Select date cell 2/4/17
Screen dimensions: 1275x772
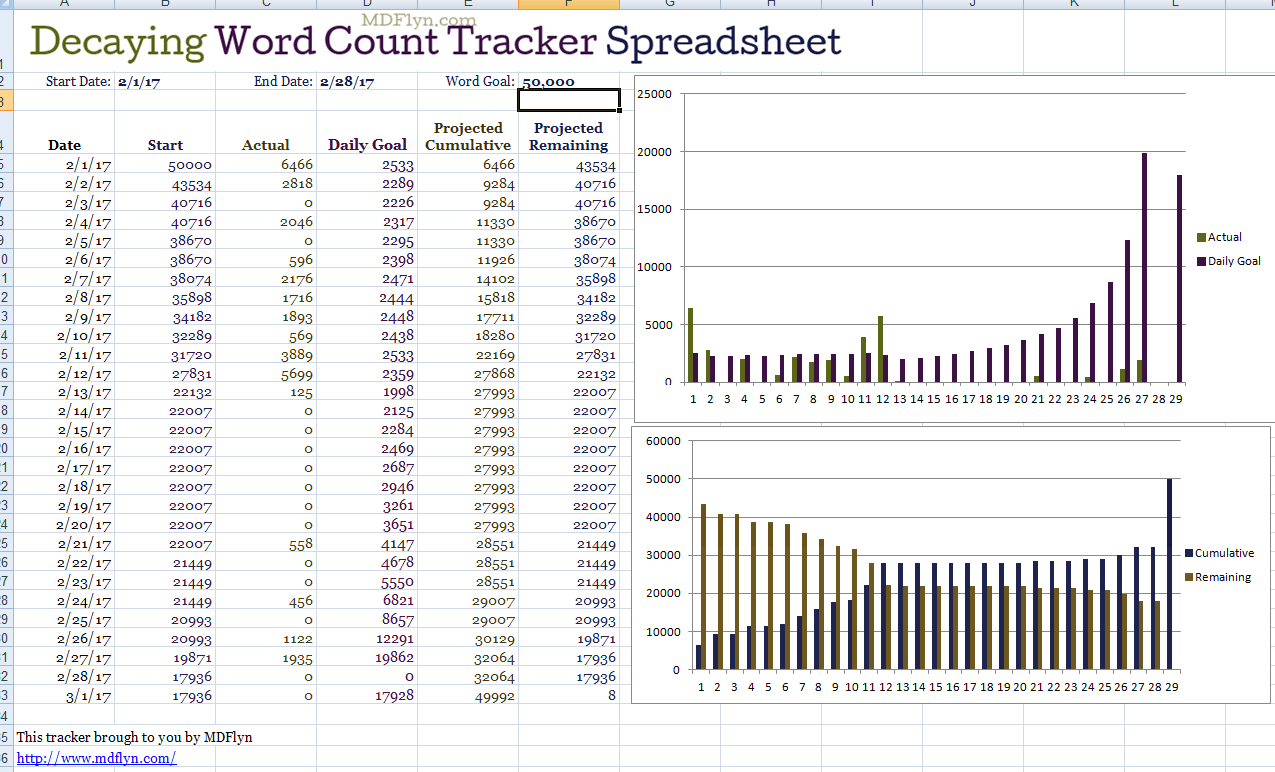(89, 222)
